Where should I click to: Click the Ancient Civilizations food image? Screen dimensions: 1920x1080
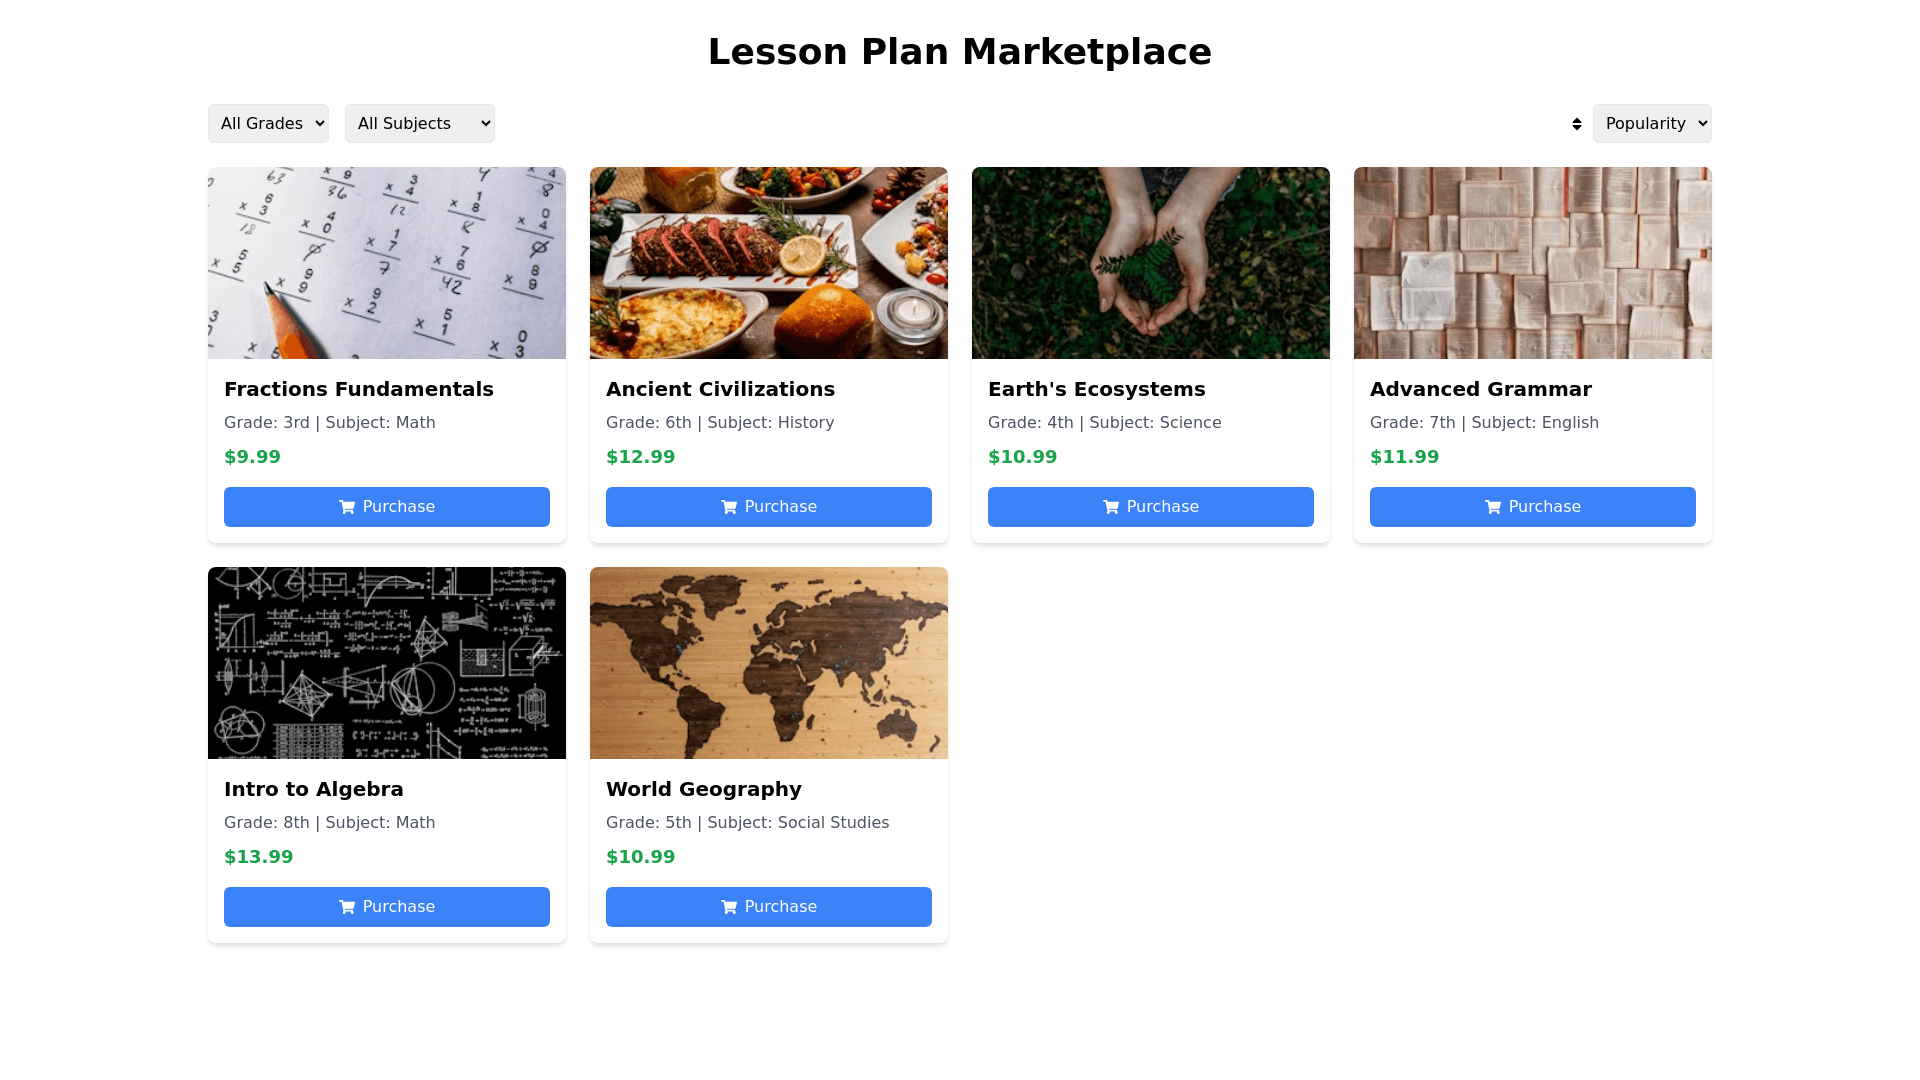coord(769,263)
